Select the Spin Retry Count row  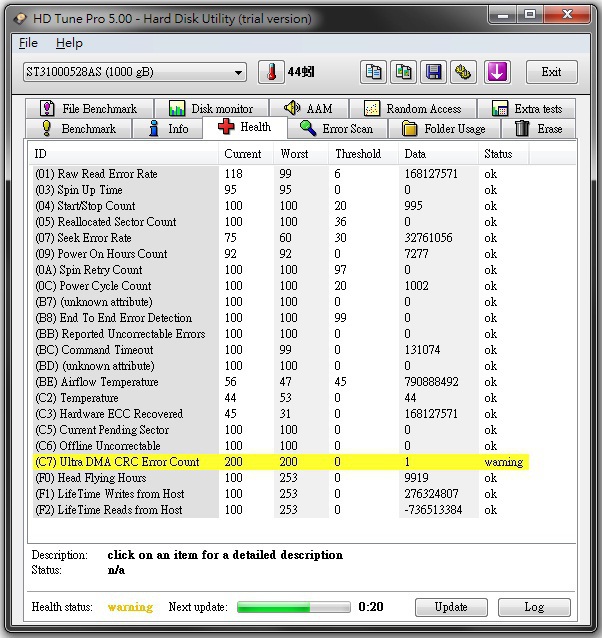(x=281, y=270)
